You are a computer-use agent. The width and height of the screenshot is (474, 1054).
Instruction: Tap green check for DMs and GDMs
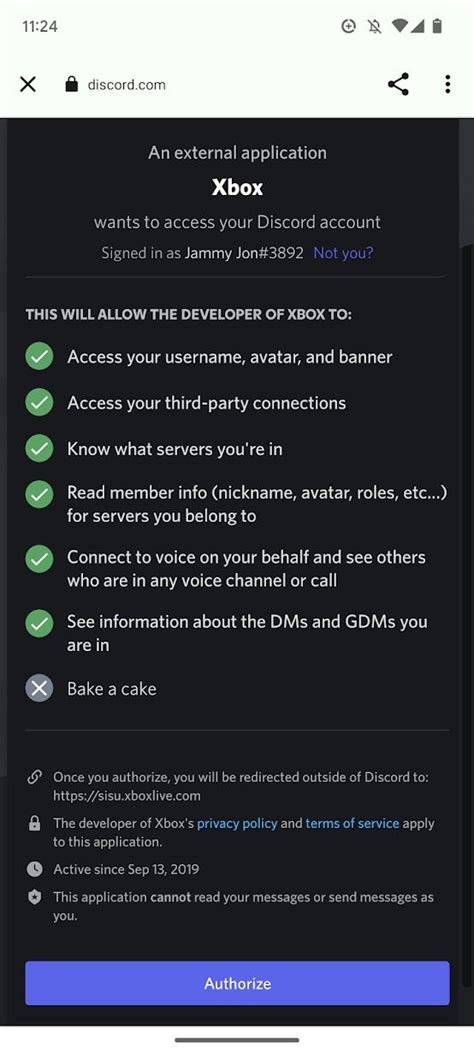pos(40,624)
